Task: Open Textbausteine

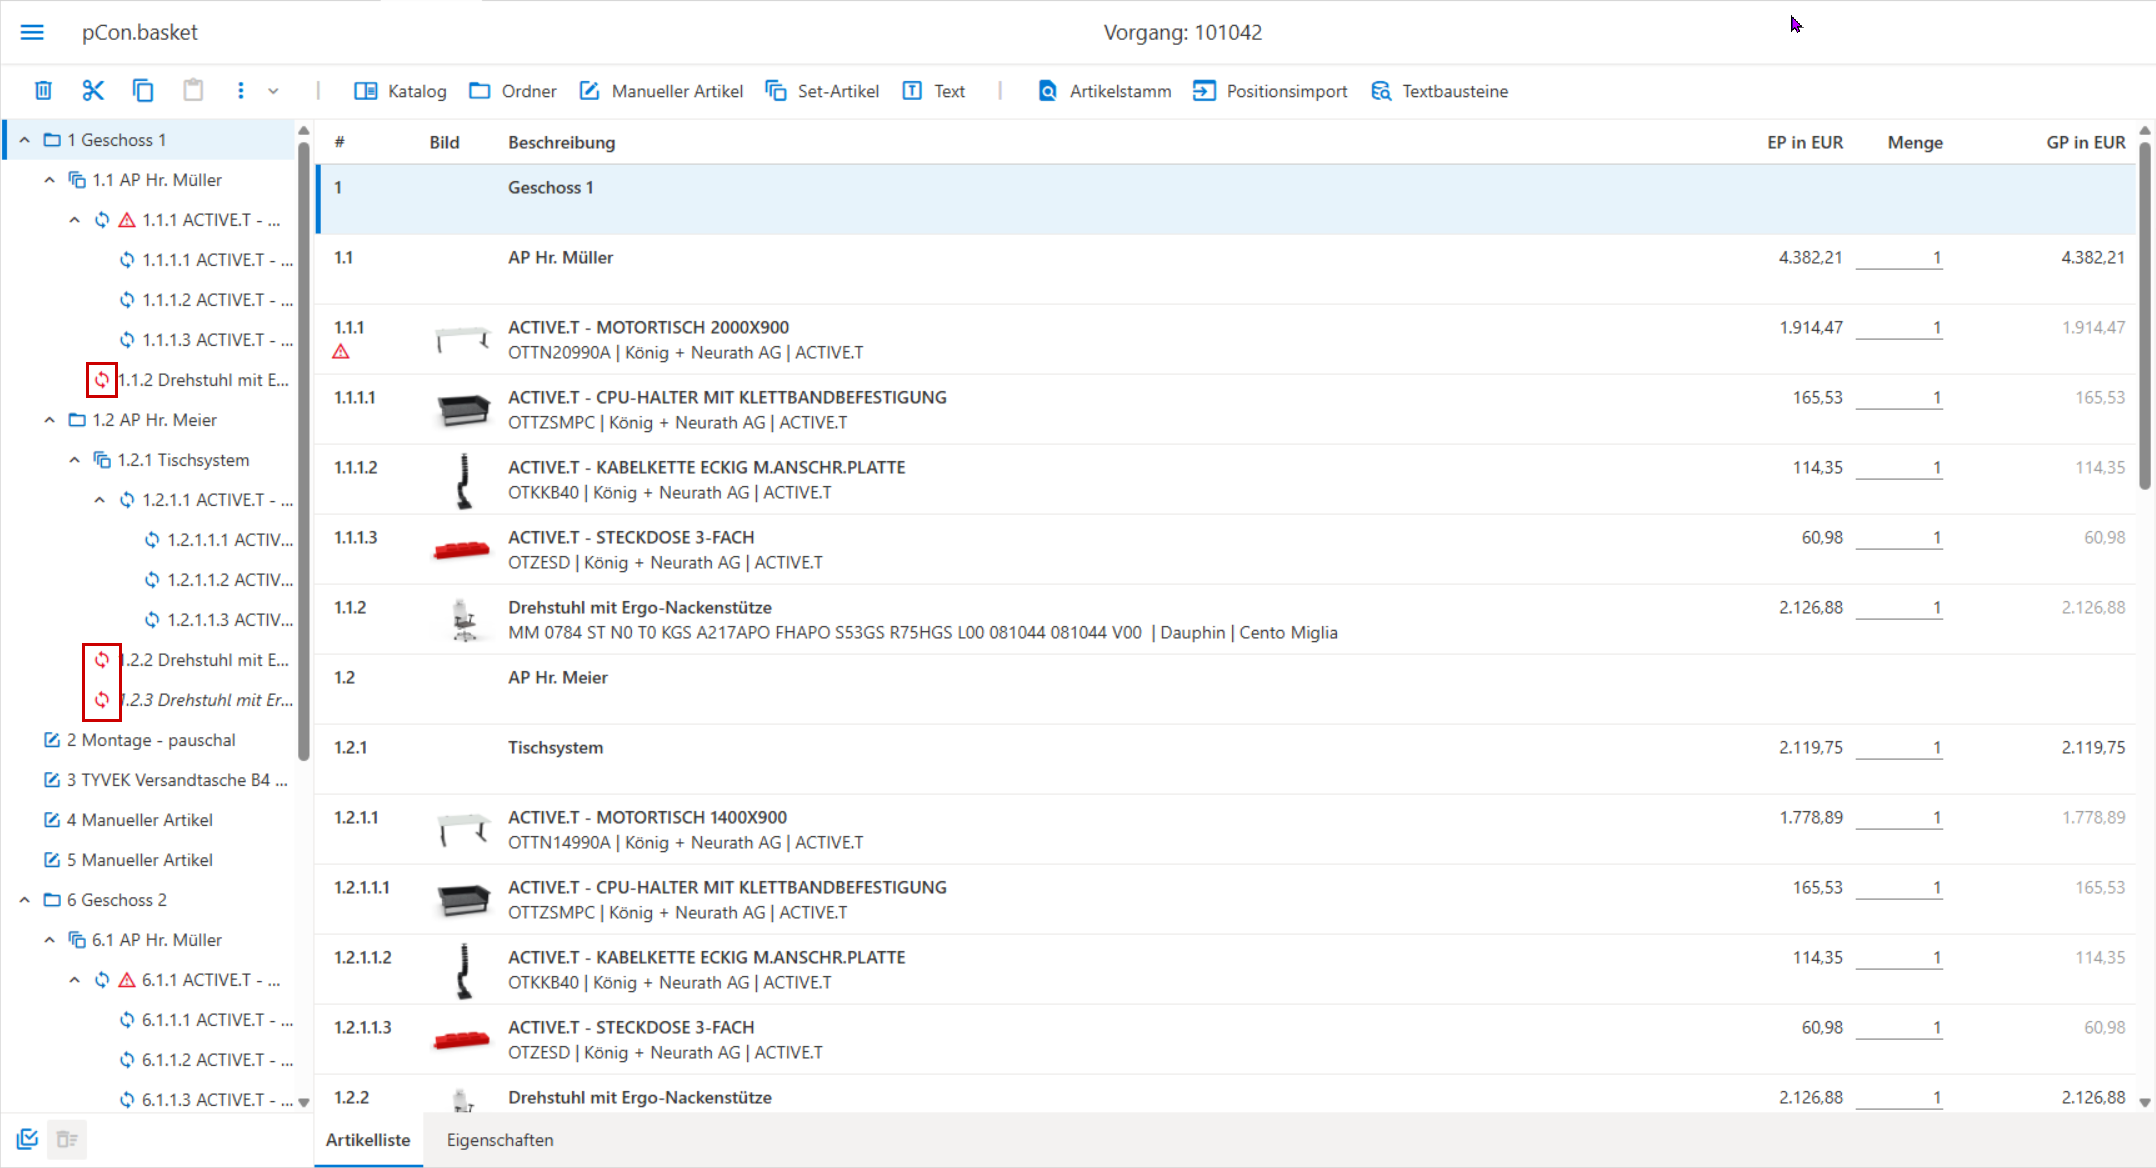Action: (x=1439, y=91)
